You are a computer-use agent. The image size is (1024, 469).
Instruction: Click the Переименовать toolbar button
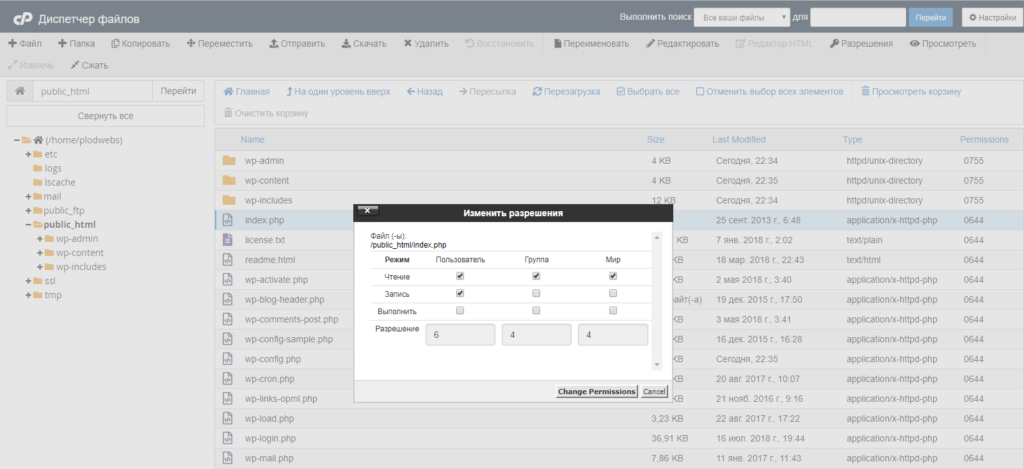pos(592,44)
